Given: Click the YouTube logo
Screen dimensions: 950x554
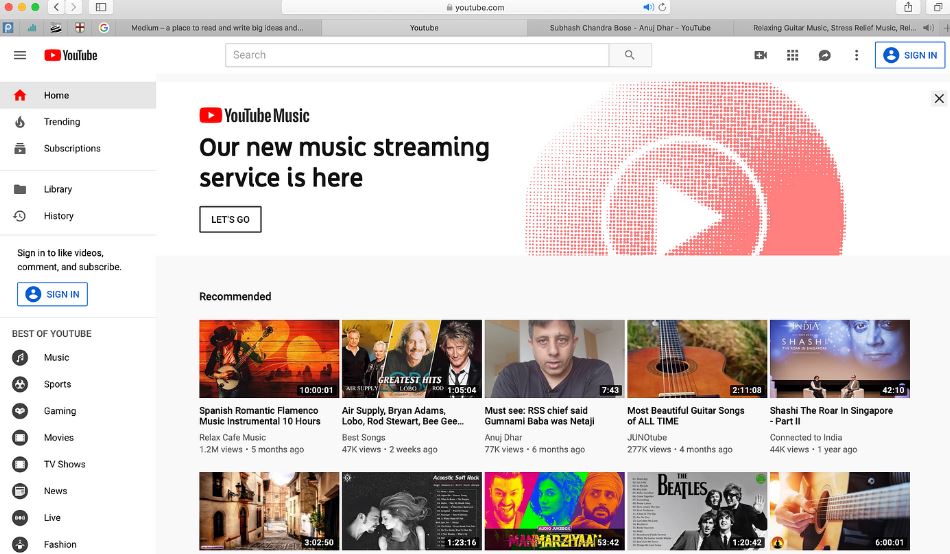Looking at the screenshot, I should pos(70,55).
